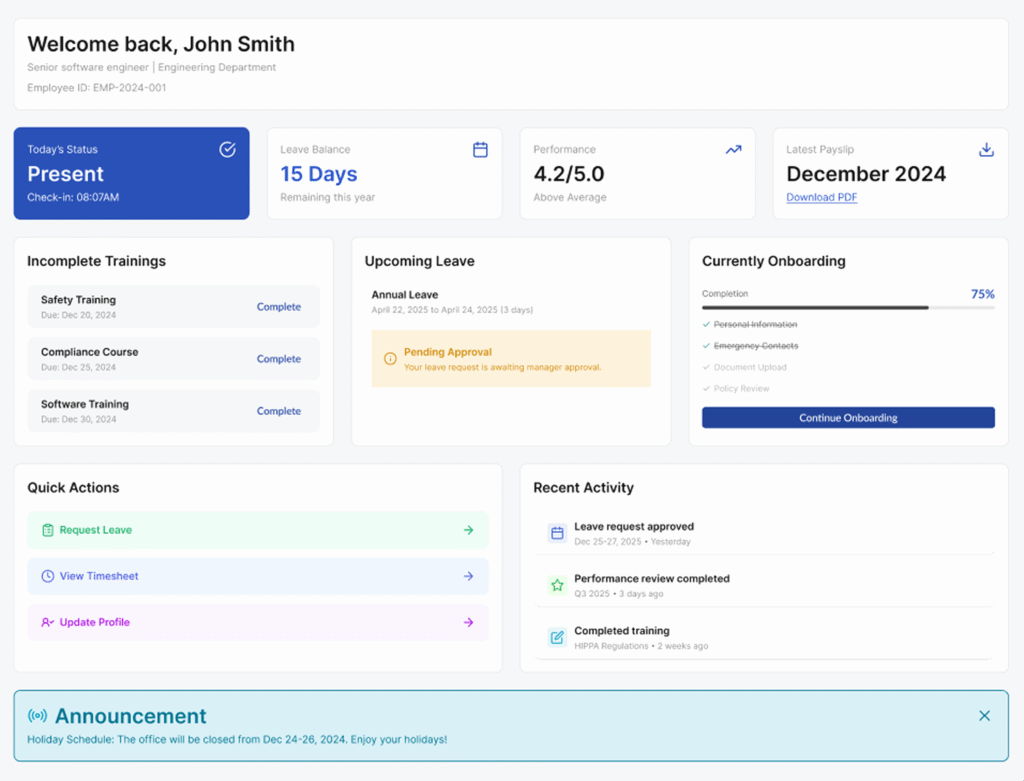
Task: Open Update Profile via its arrow
Action: pyautogui.click(x=468, y=622)
